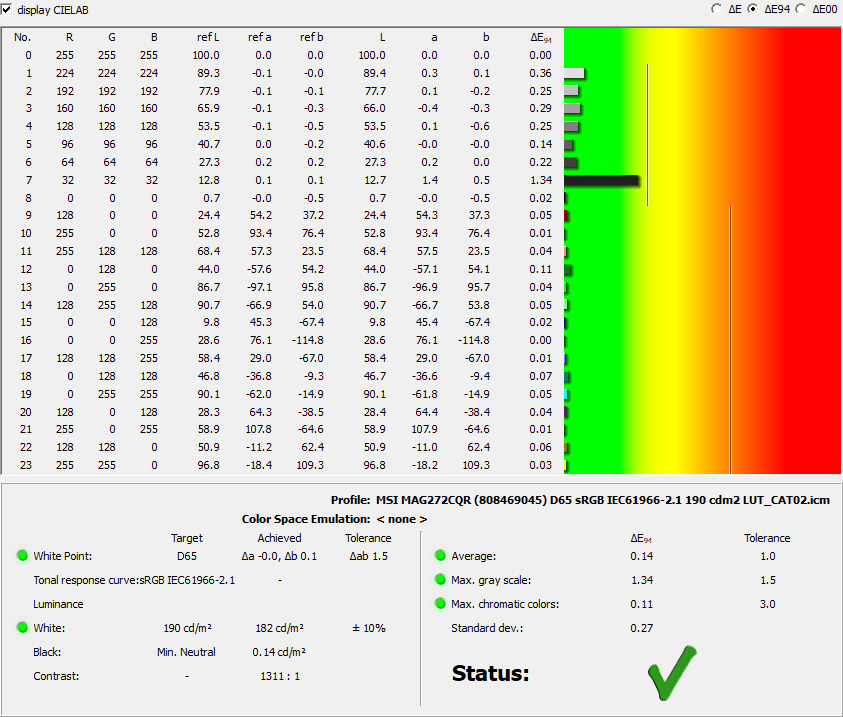This screenshot has height=717, width=843.
Task: Click the ΔE value 1.34 in row 7
Action: tap(541, 180)
